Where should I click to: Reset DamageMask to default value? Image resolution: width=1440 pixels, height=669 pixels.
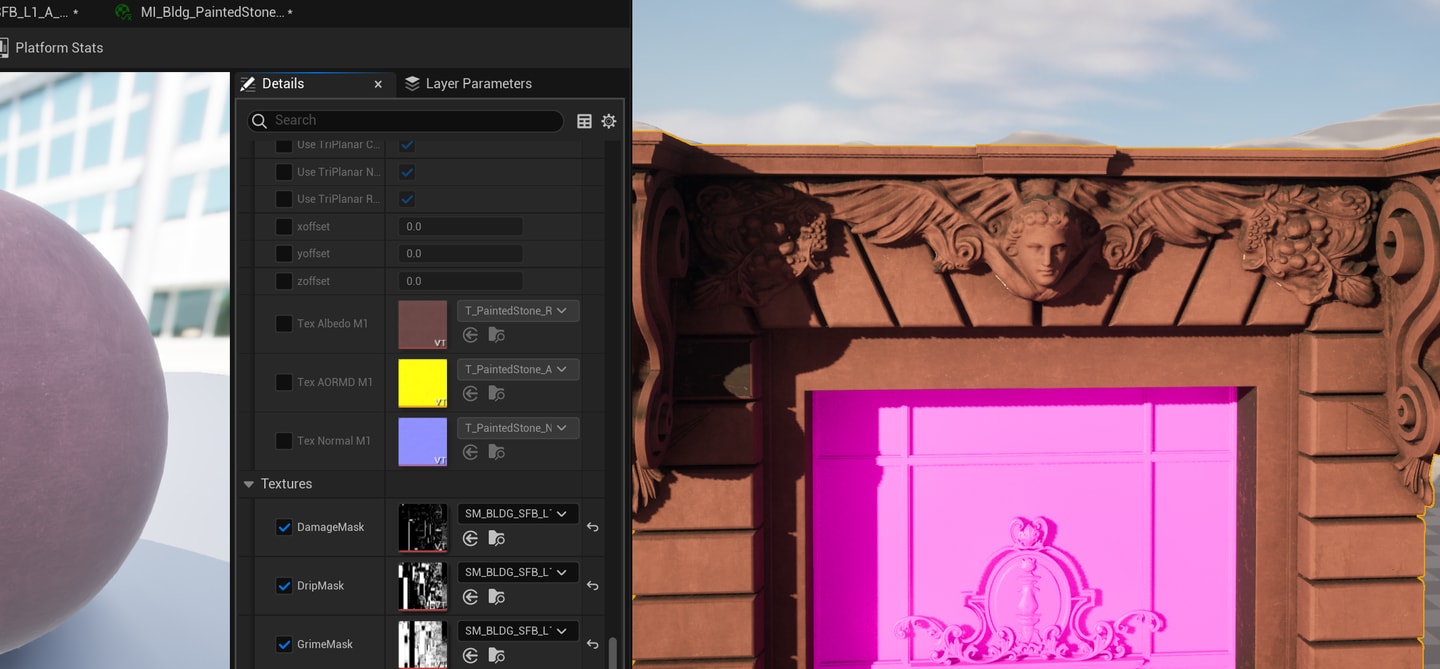coord(593,527)
